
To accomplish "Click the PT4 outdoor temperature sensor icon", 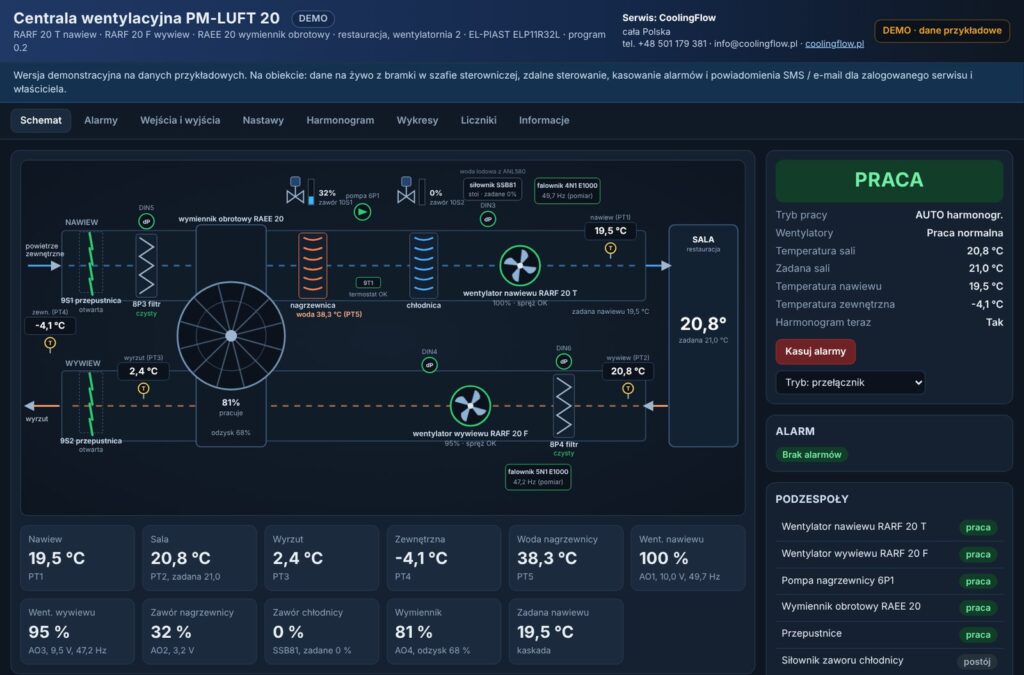I will pos(50,343).
